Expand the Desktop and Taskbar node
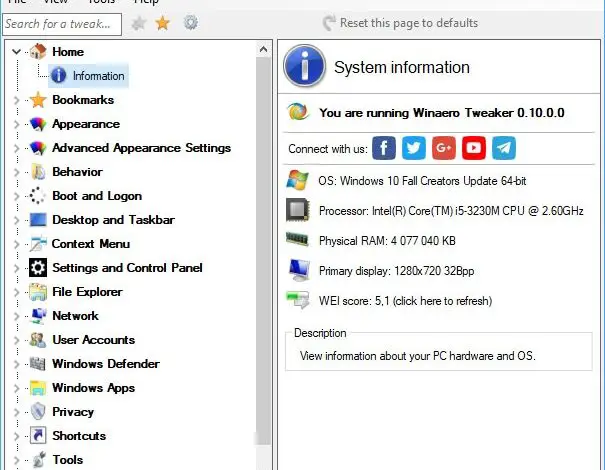The width and height of the screenshot is (605, 470). (x=16, y=220)
